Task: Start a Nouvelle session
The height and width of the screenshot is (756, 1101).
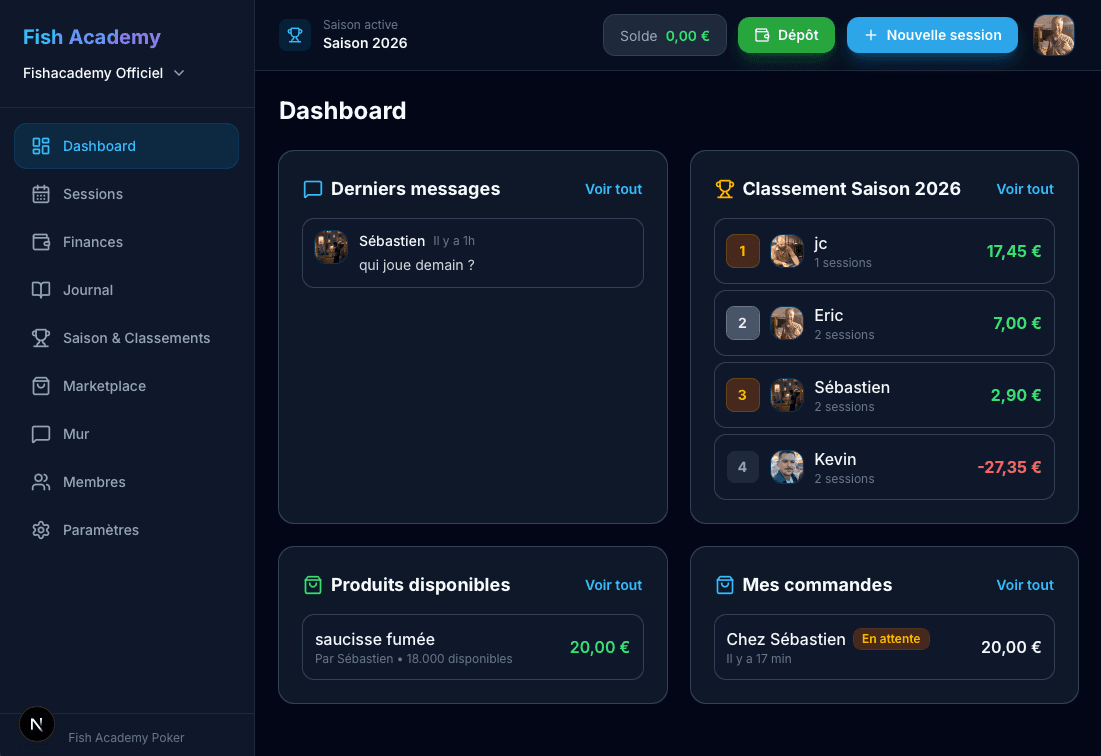Action: click(931, 35)
